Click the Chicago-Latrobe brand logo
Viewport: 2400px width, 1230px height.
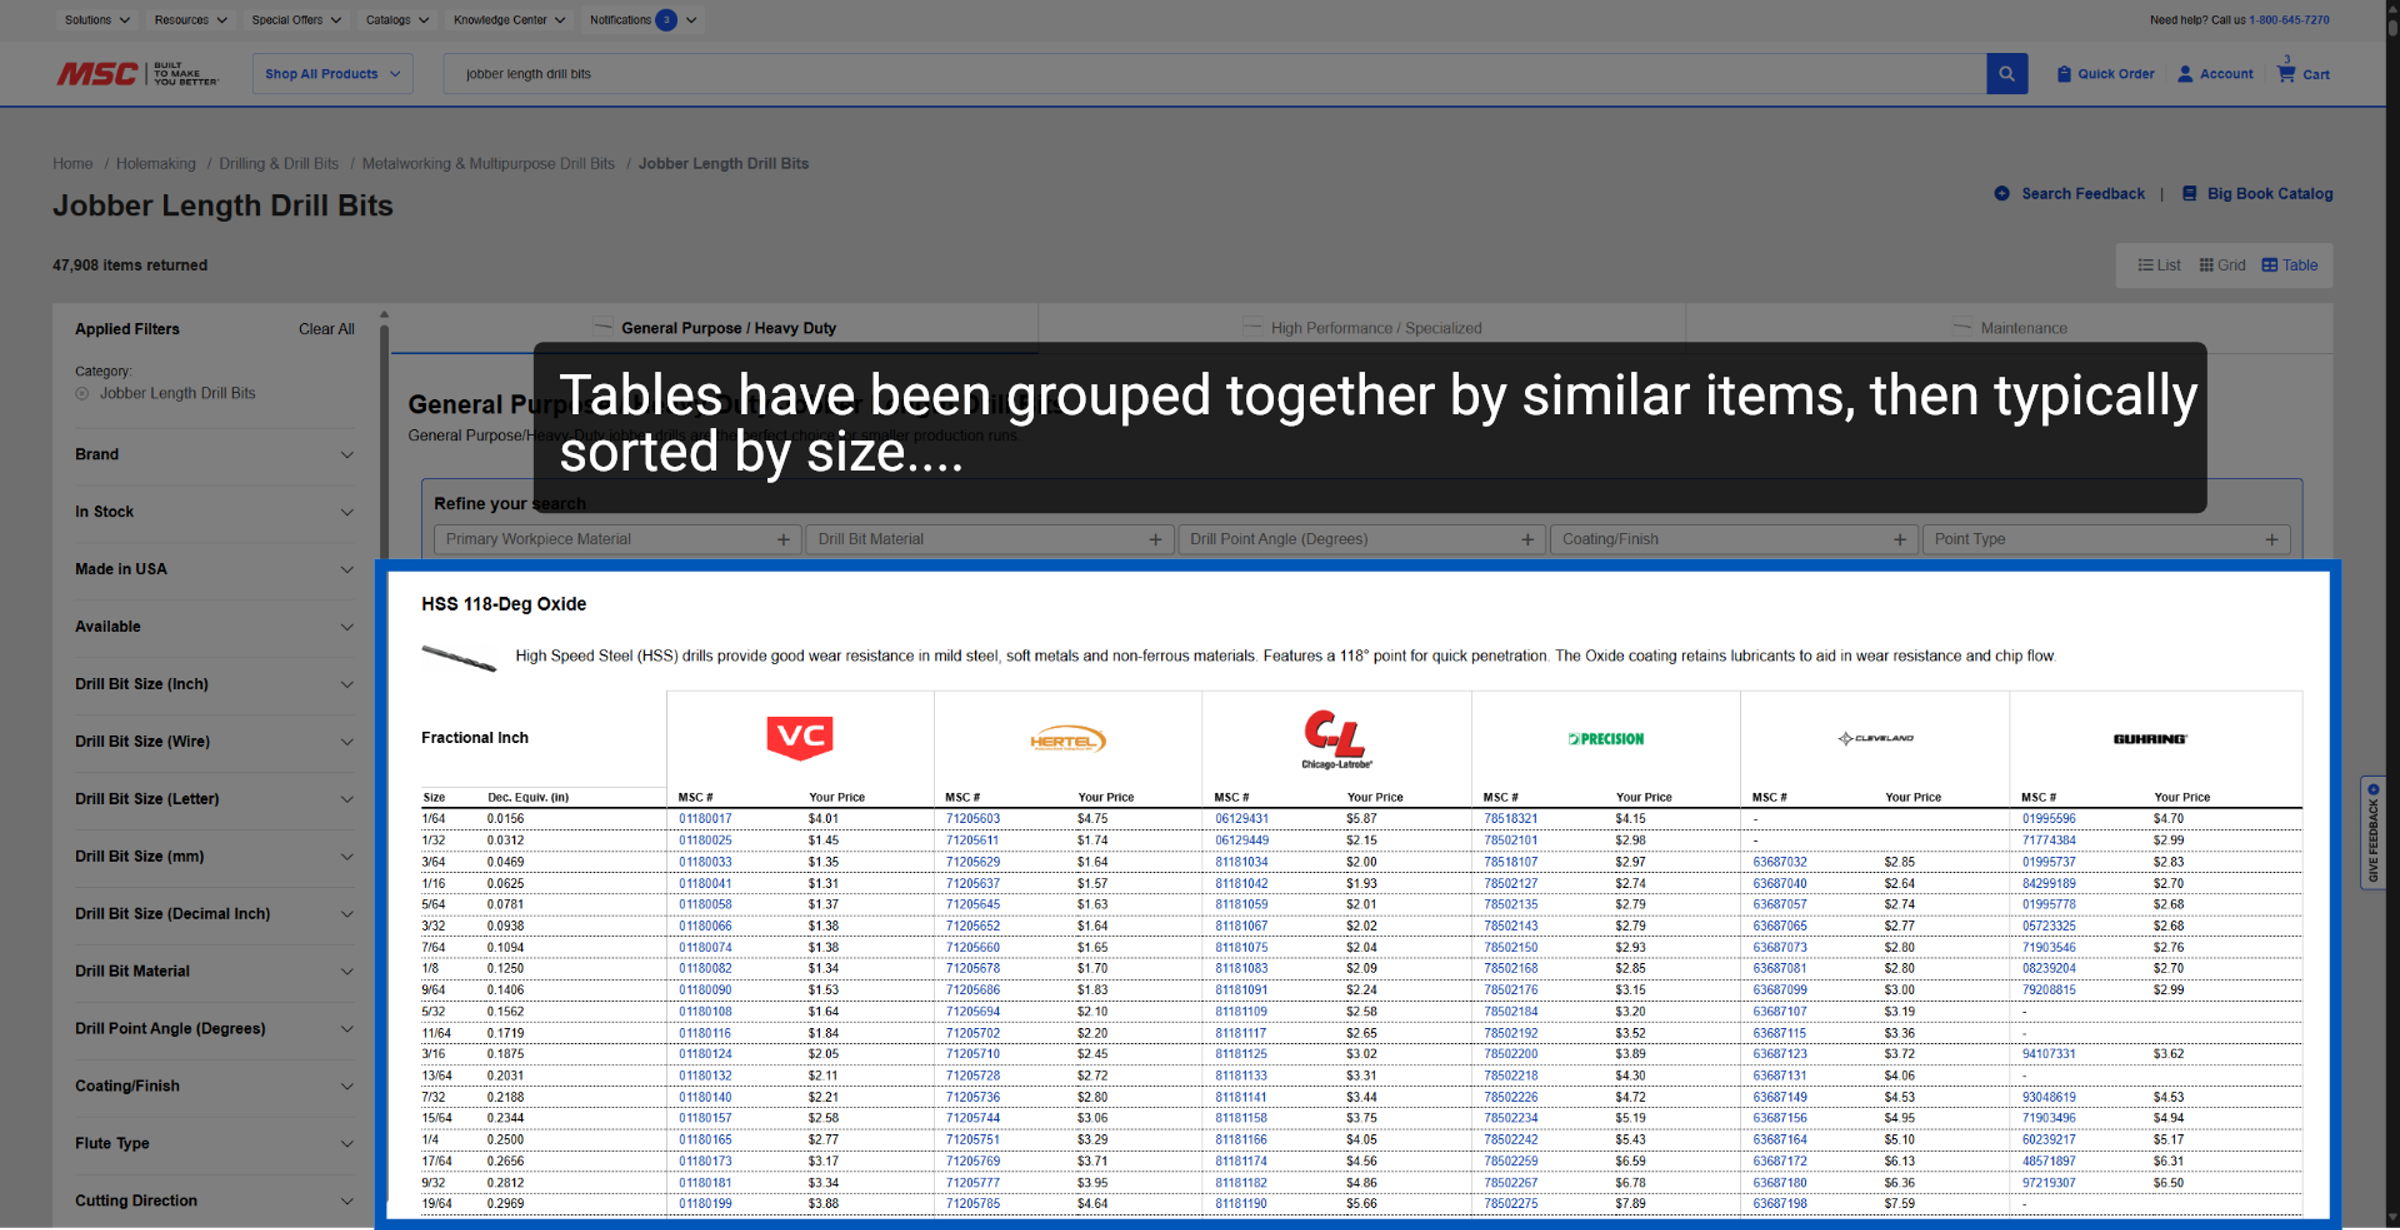pos(1336,739)
